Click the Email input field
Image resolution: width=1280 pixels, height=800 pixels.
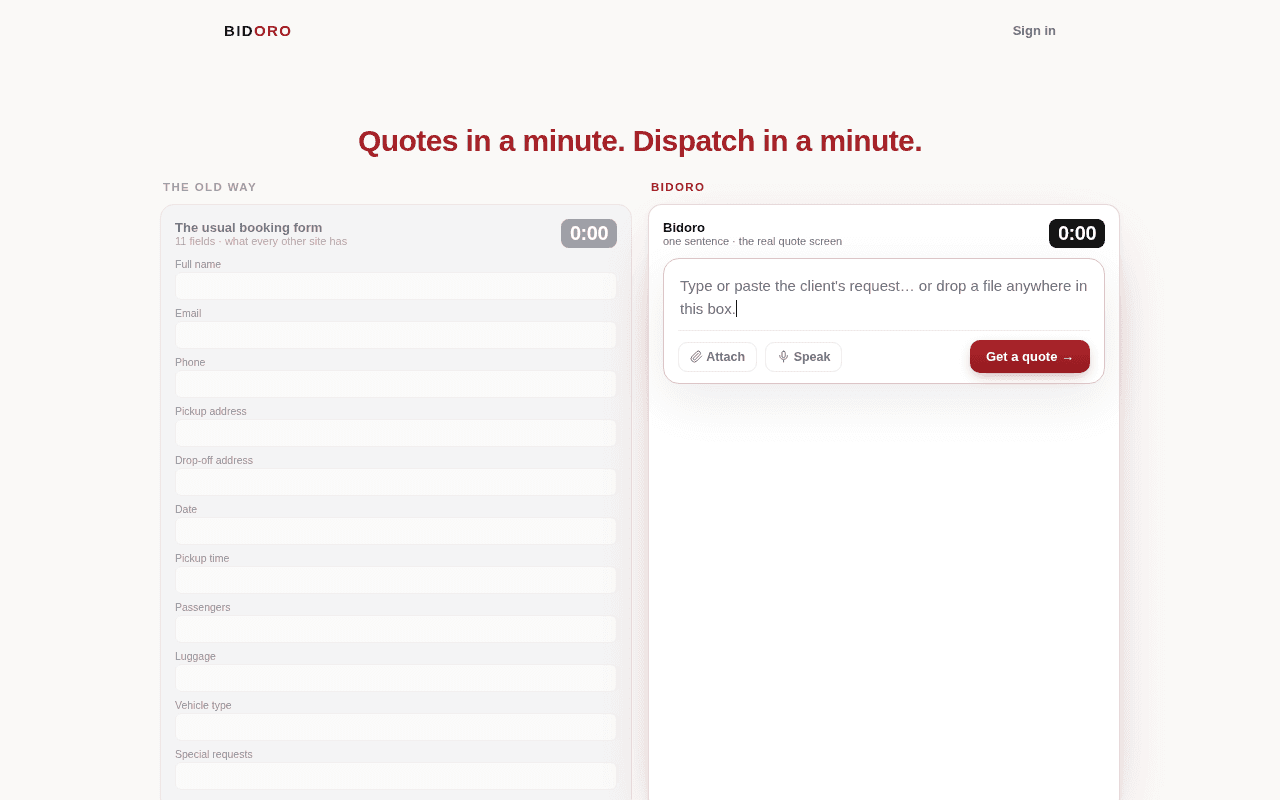[x=396, y=335]
